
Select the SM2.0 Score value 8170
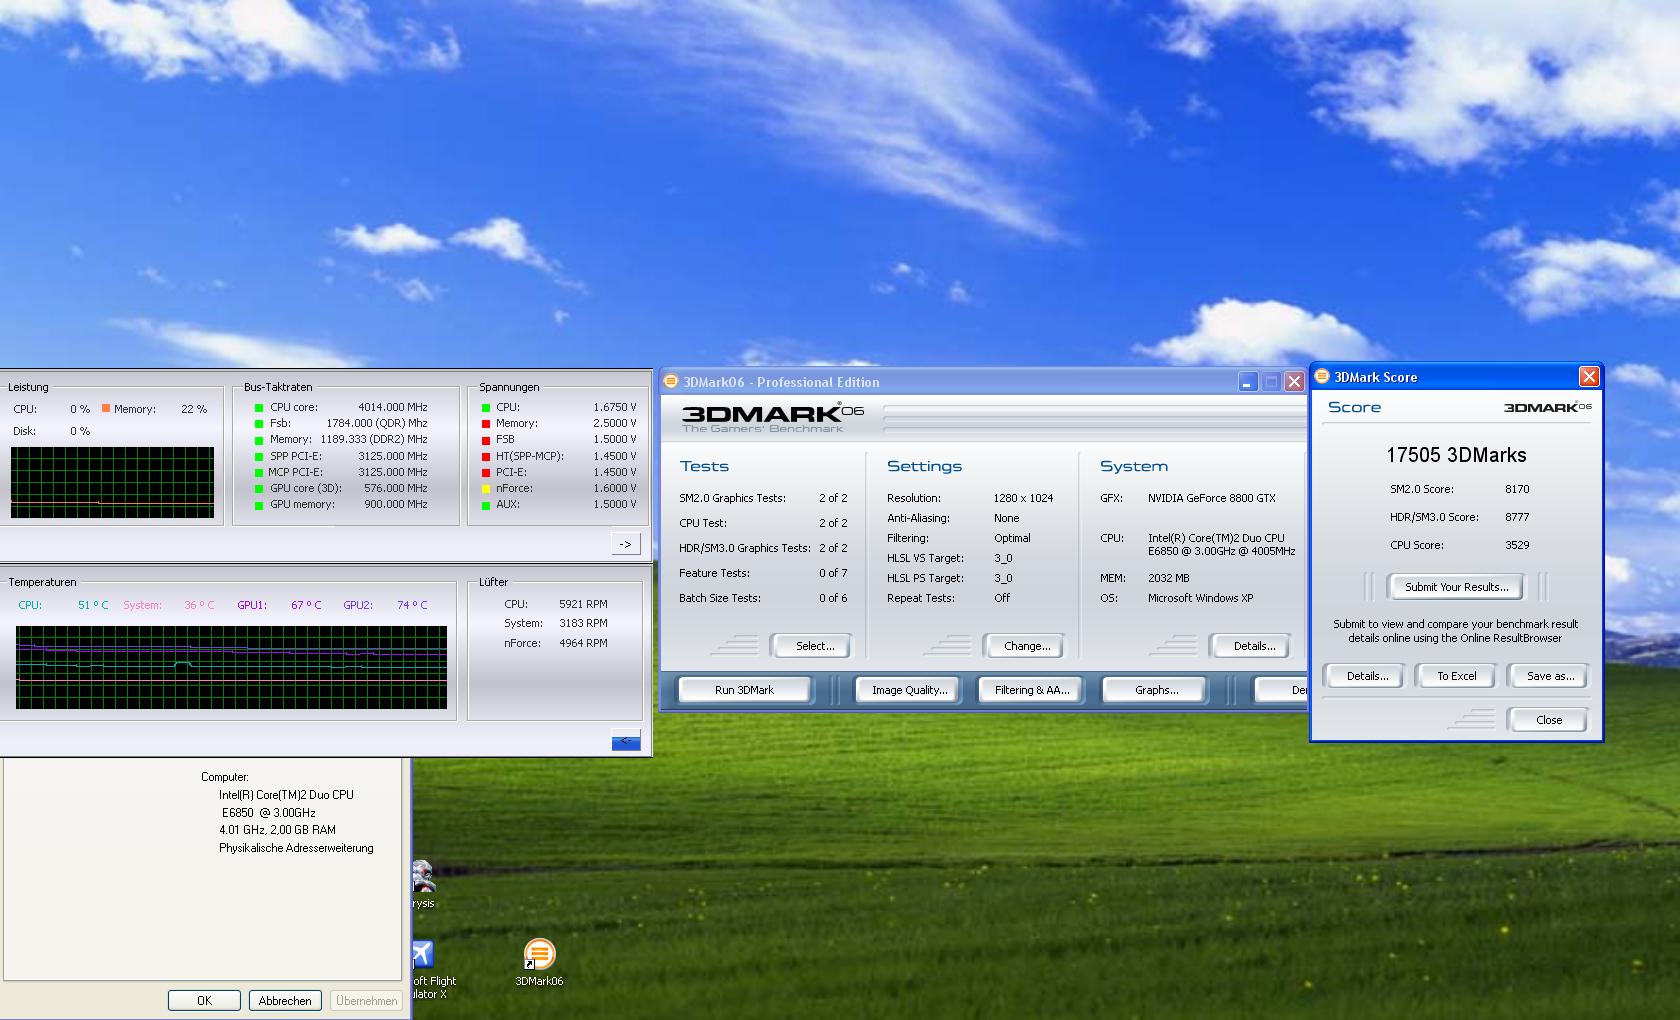pos(1517,489)
